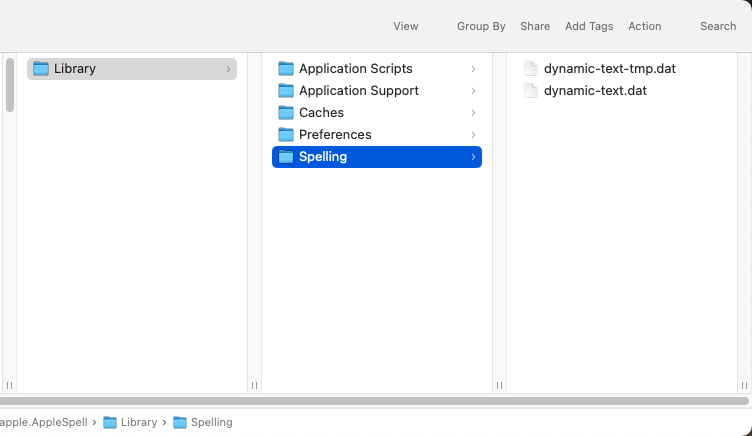Click the vertical scrollbar thumb at left
The width and height of the screenshot is (752, 436).
pyautogui.click(x=10, y=85)
